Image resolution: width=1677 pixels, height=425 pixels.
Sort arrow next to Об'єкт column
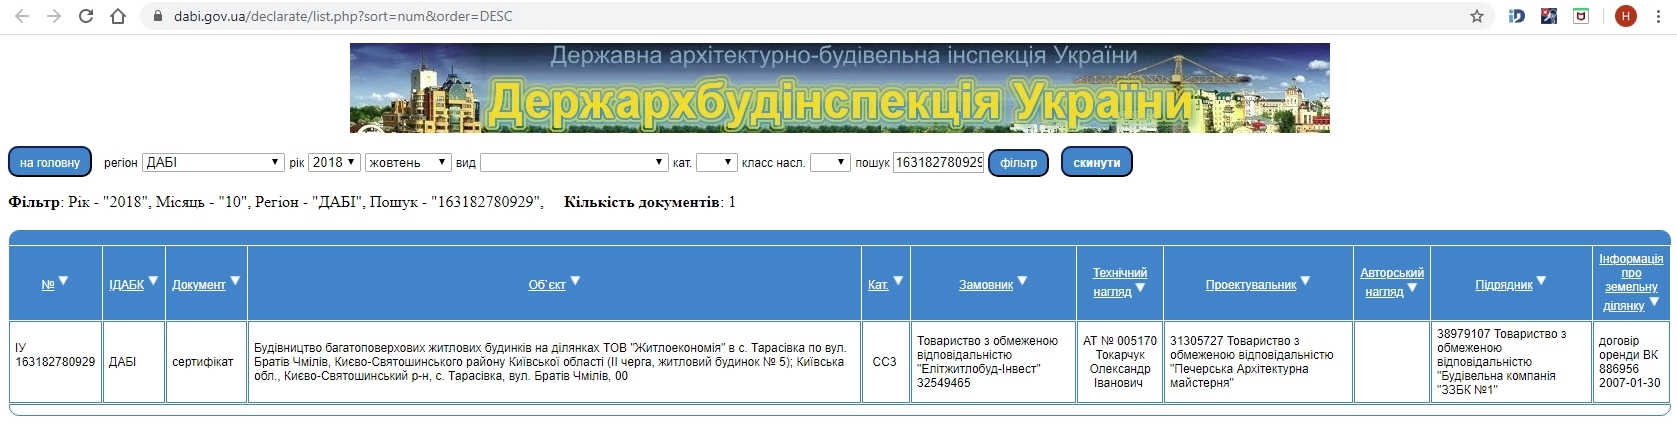pos(575,281)
